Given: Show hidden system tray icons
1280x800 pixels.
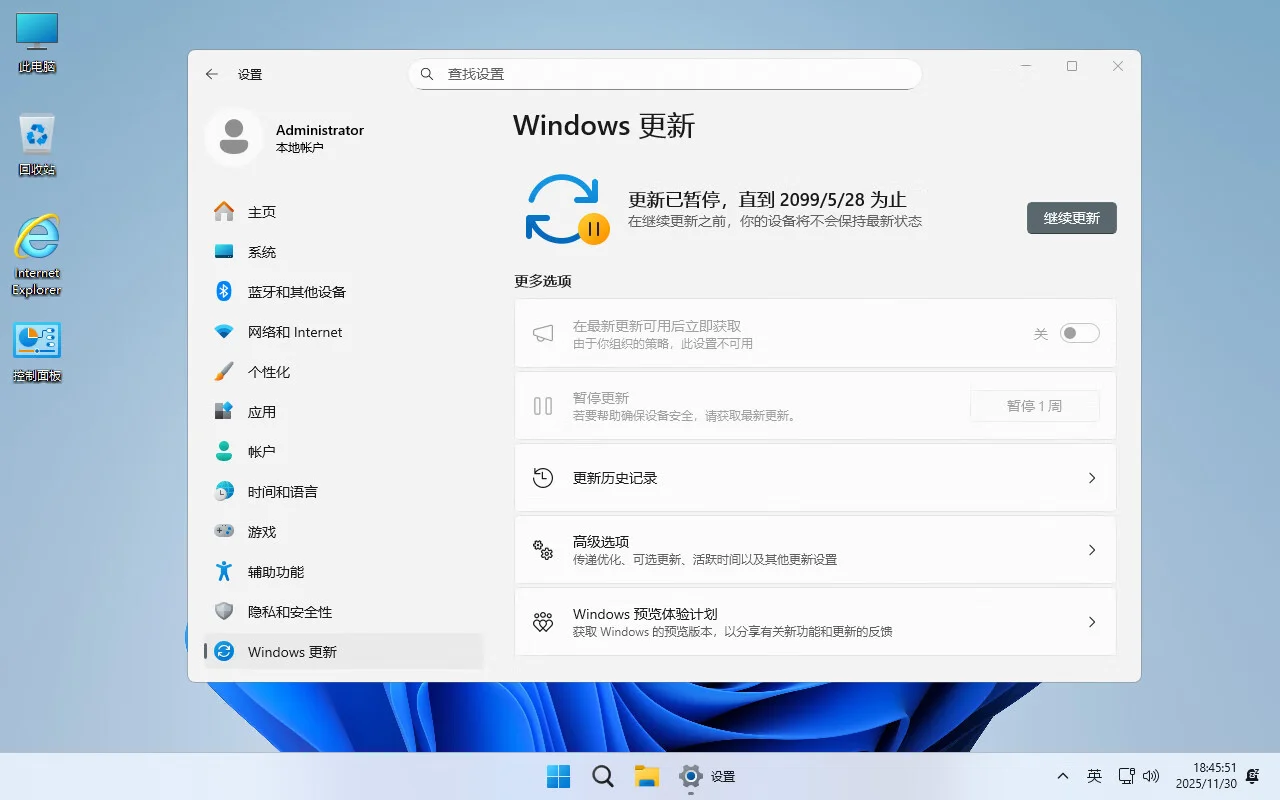Looking at the screenshot, I should pyautogui.click(x=1062, y=775).
